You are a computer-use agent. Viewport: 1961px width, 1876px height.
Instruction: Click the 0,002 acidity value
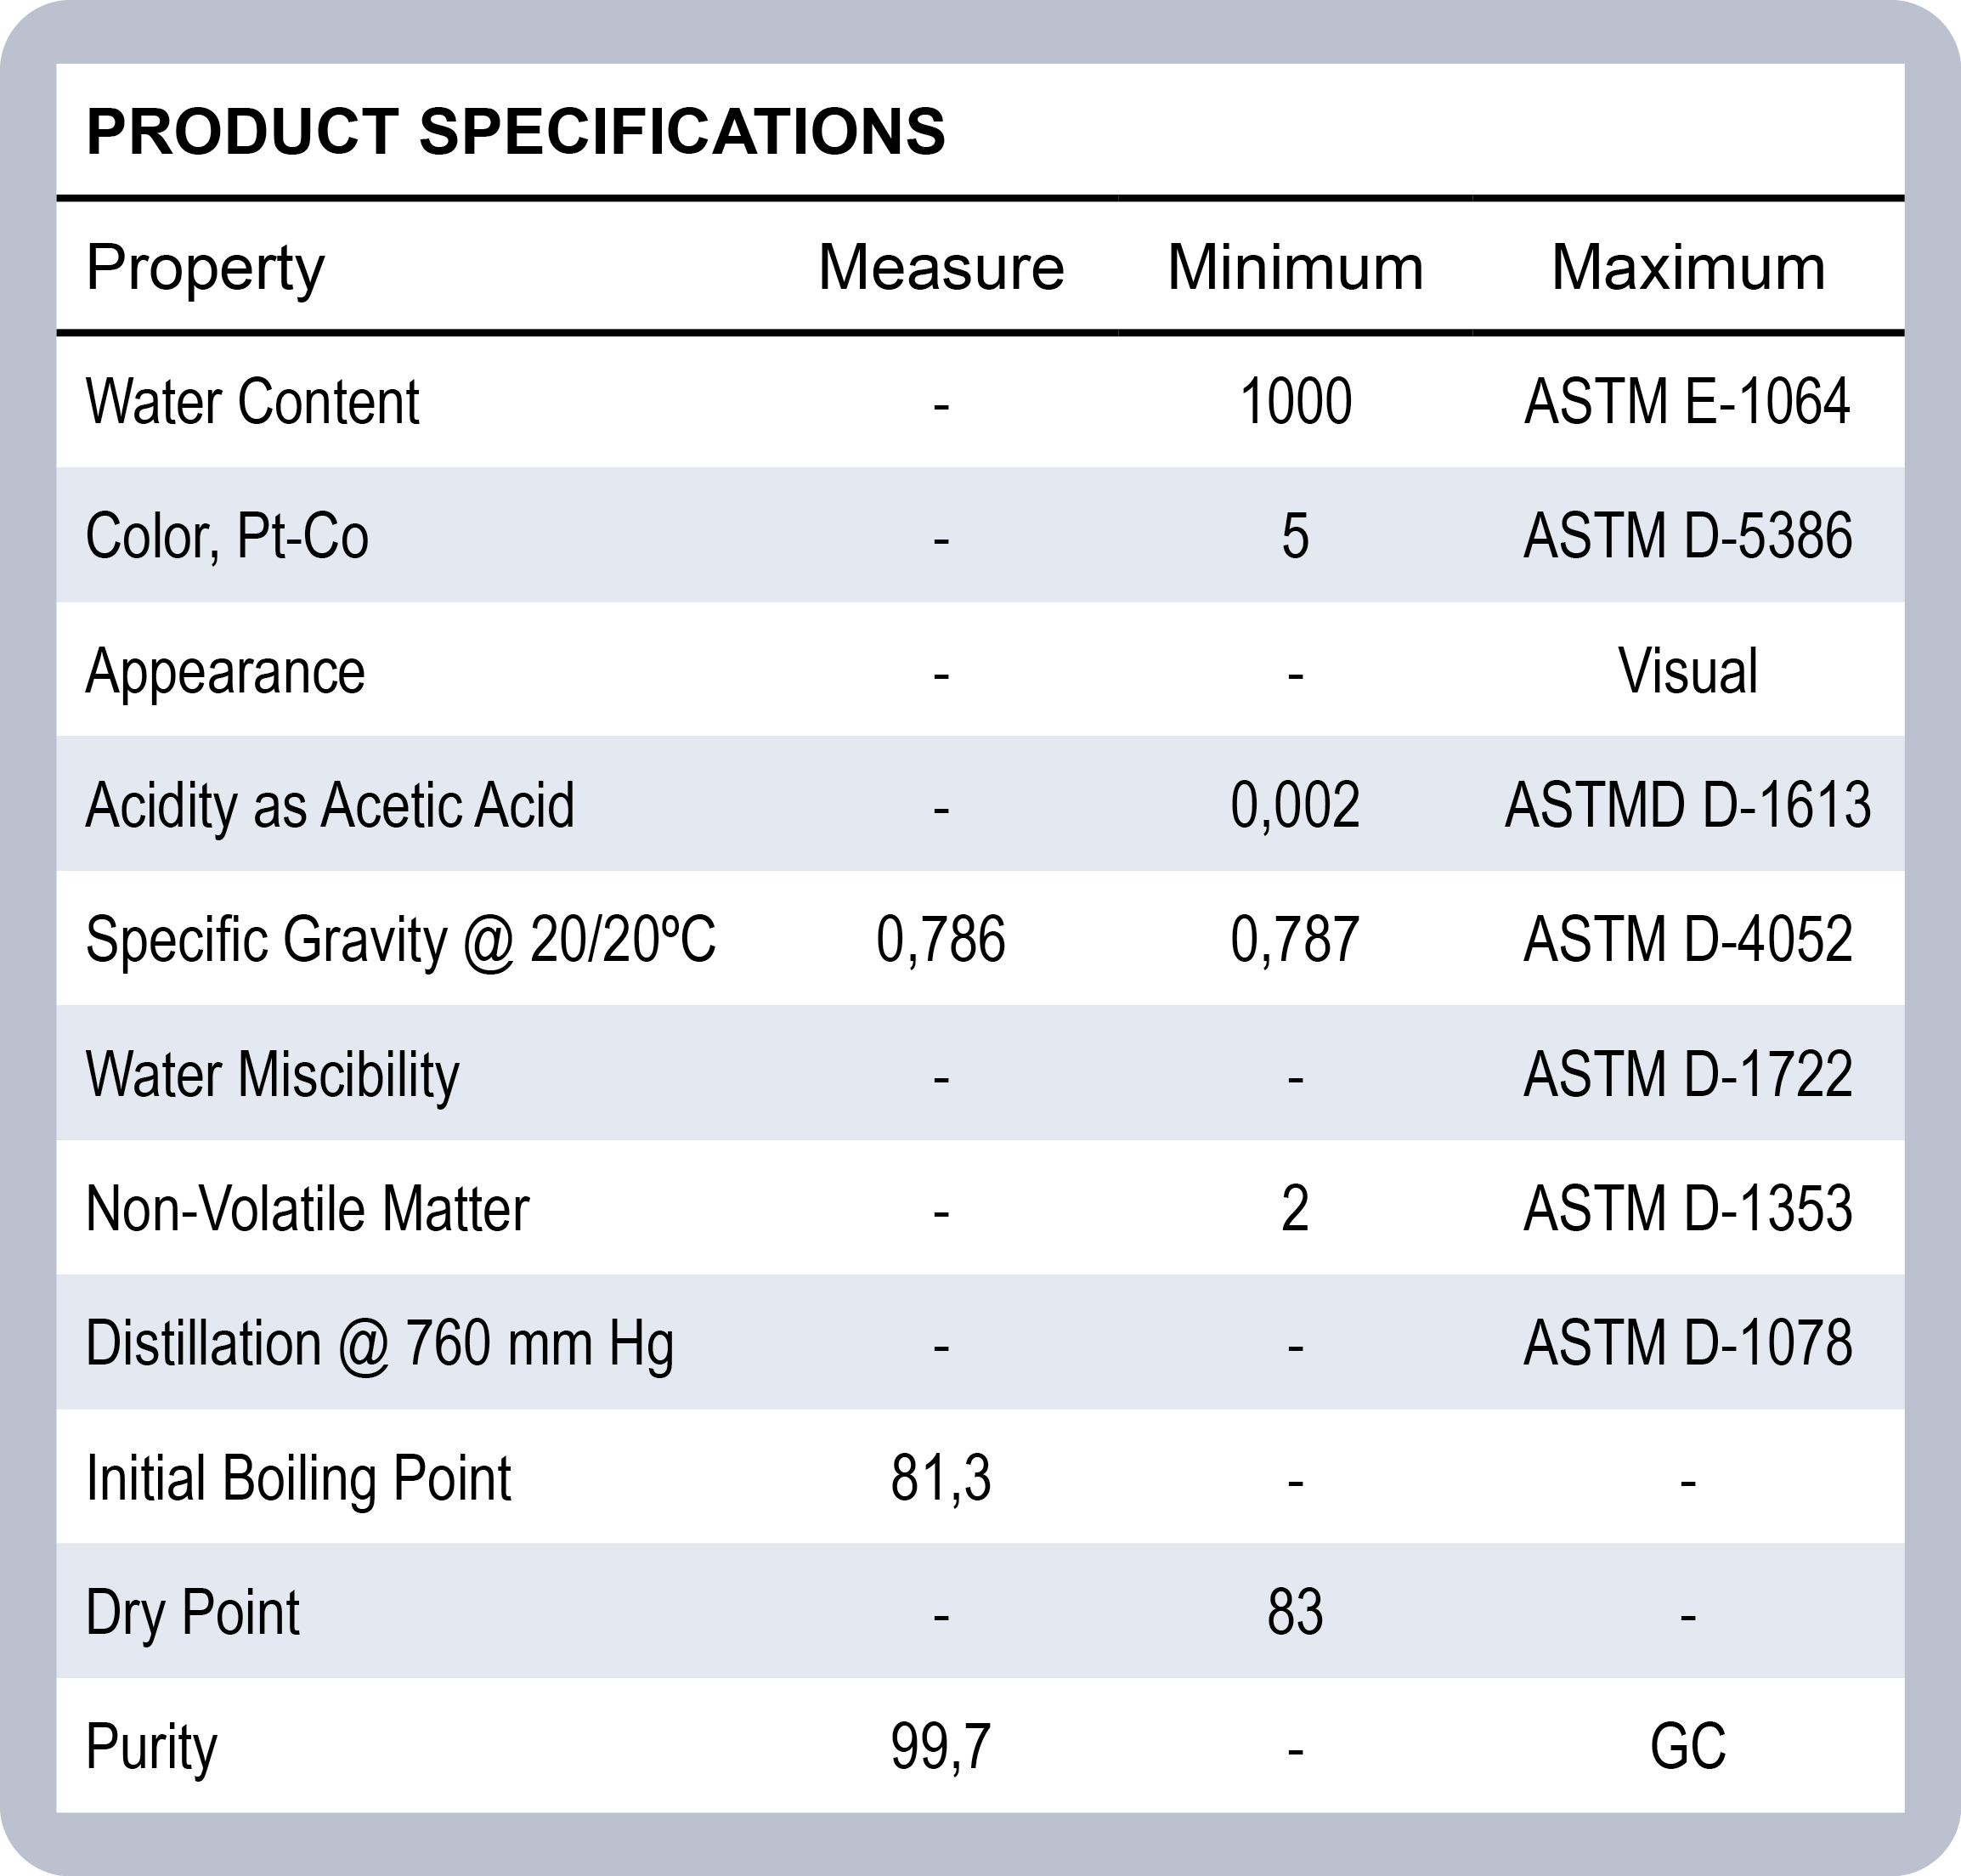pos(1295,805)
